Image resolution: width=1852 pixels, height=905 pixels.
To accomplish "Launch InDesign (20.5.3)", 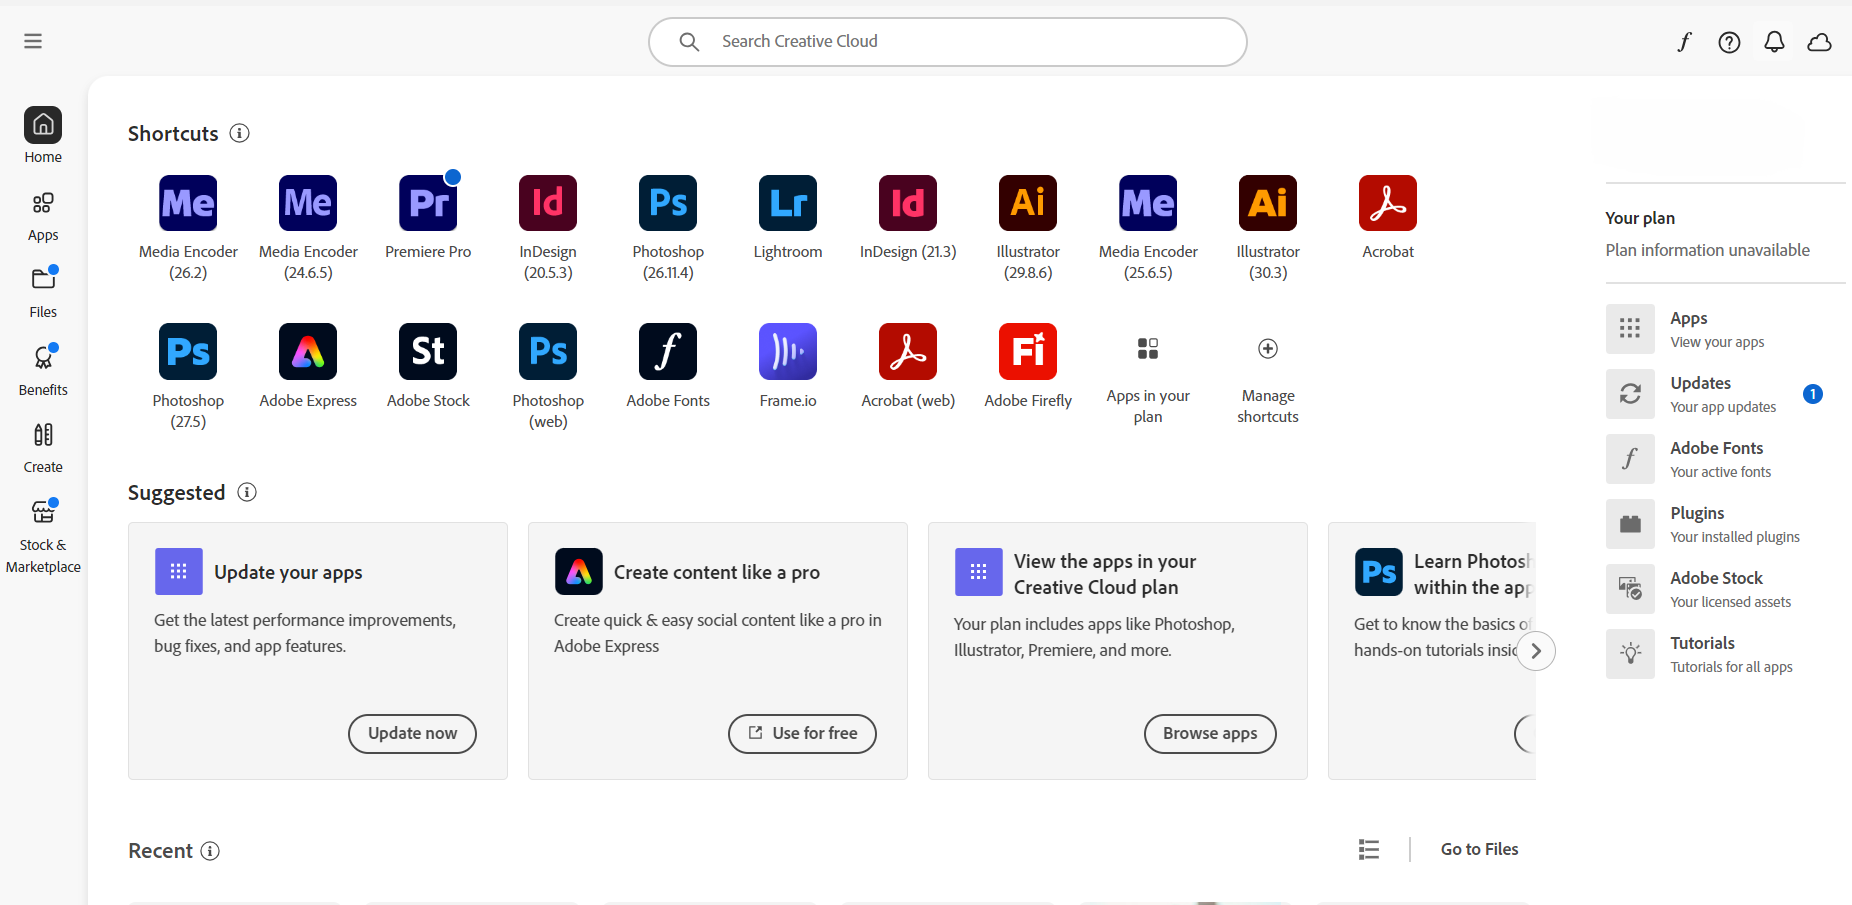I will (548, 203).
